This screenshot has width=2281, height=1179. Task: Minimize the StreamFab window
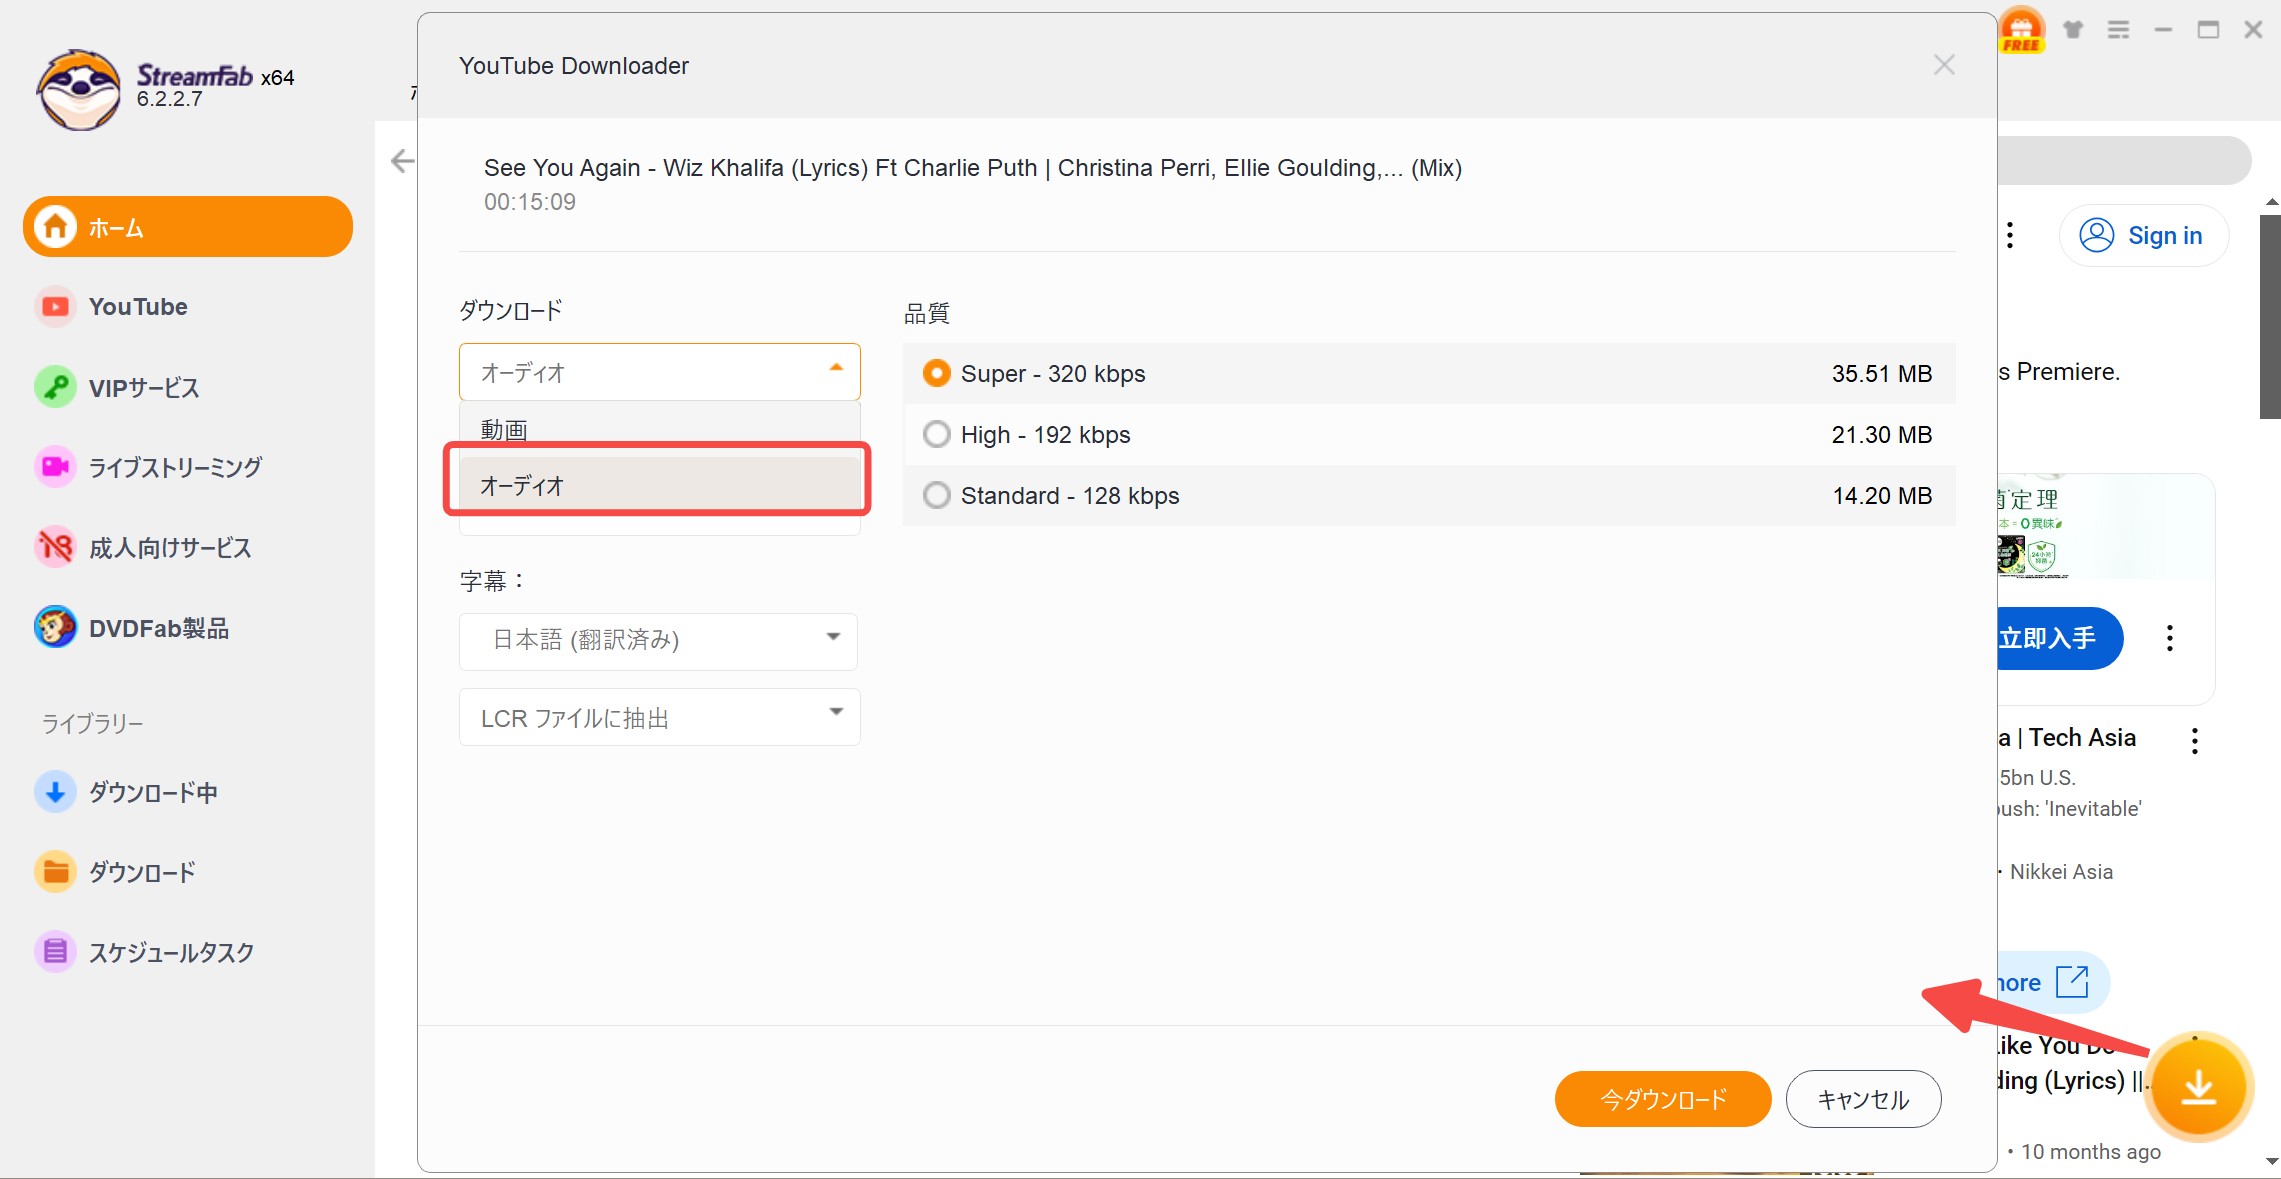(x=2163, y=30)
